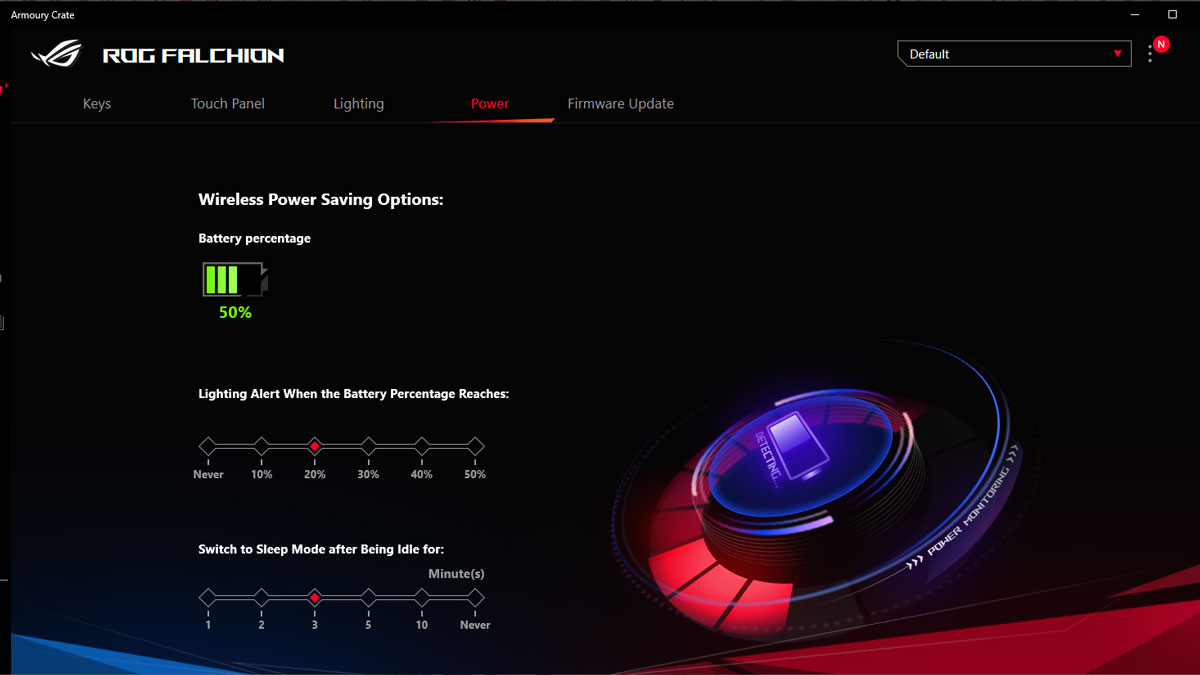
Task: Click the battery level icon
Action: tap(235, 280)
